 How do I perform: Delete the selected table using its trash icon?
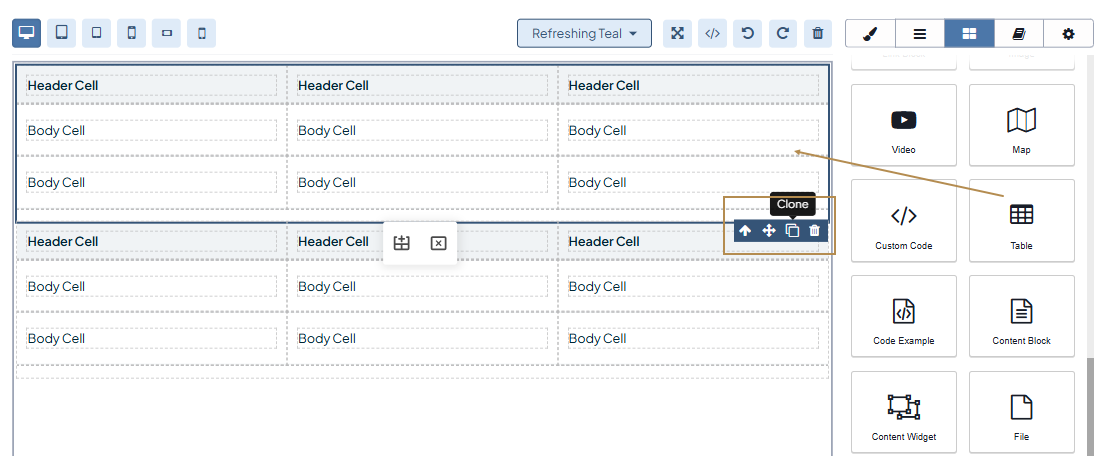point(815,231)
